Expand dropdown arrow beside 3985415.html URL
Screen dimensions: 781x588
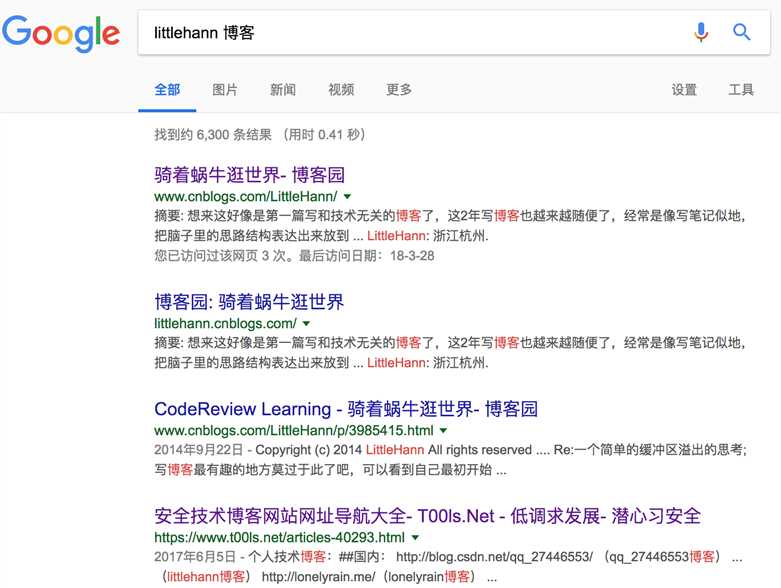[443, 430]
